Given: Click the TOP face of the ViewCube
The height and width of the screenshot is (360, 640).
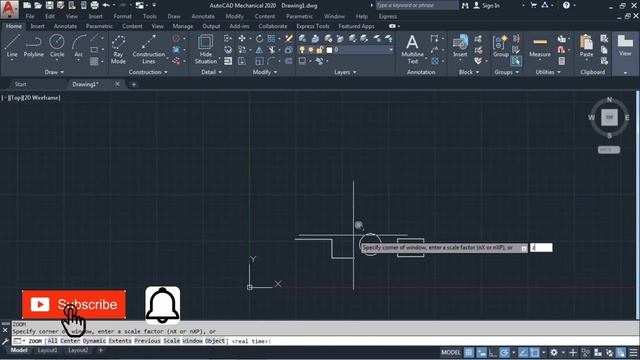Looking at the screenshot, I should coord(609,118).
